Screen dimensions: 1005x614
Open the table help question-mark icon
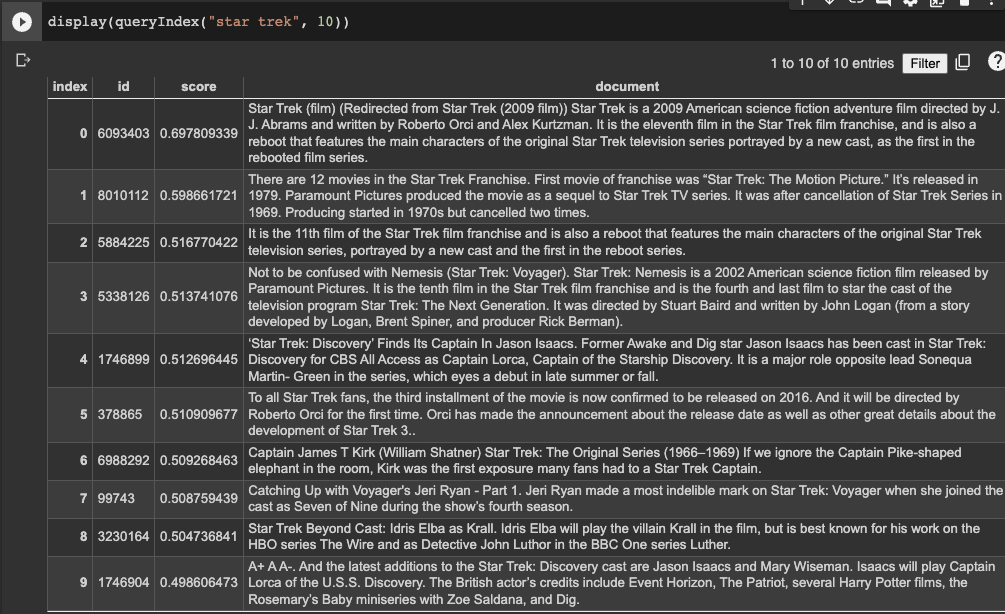(x=997, y=62)
